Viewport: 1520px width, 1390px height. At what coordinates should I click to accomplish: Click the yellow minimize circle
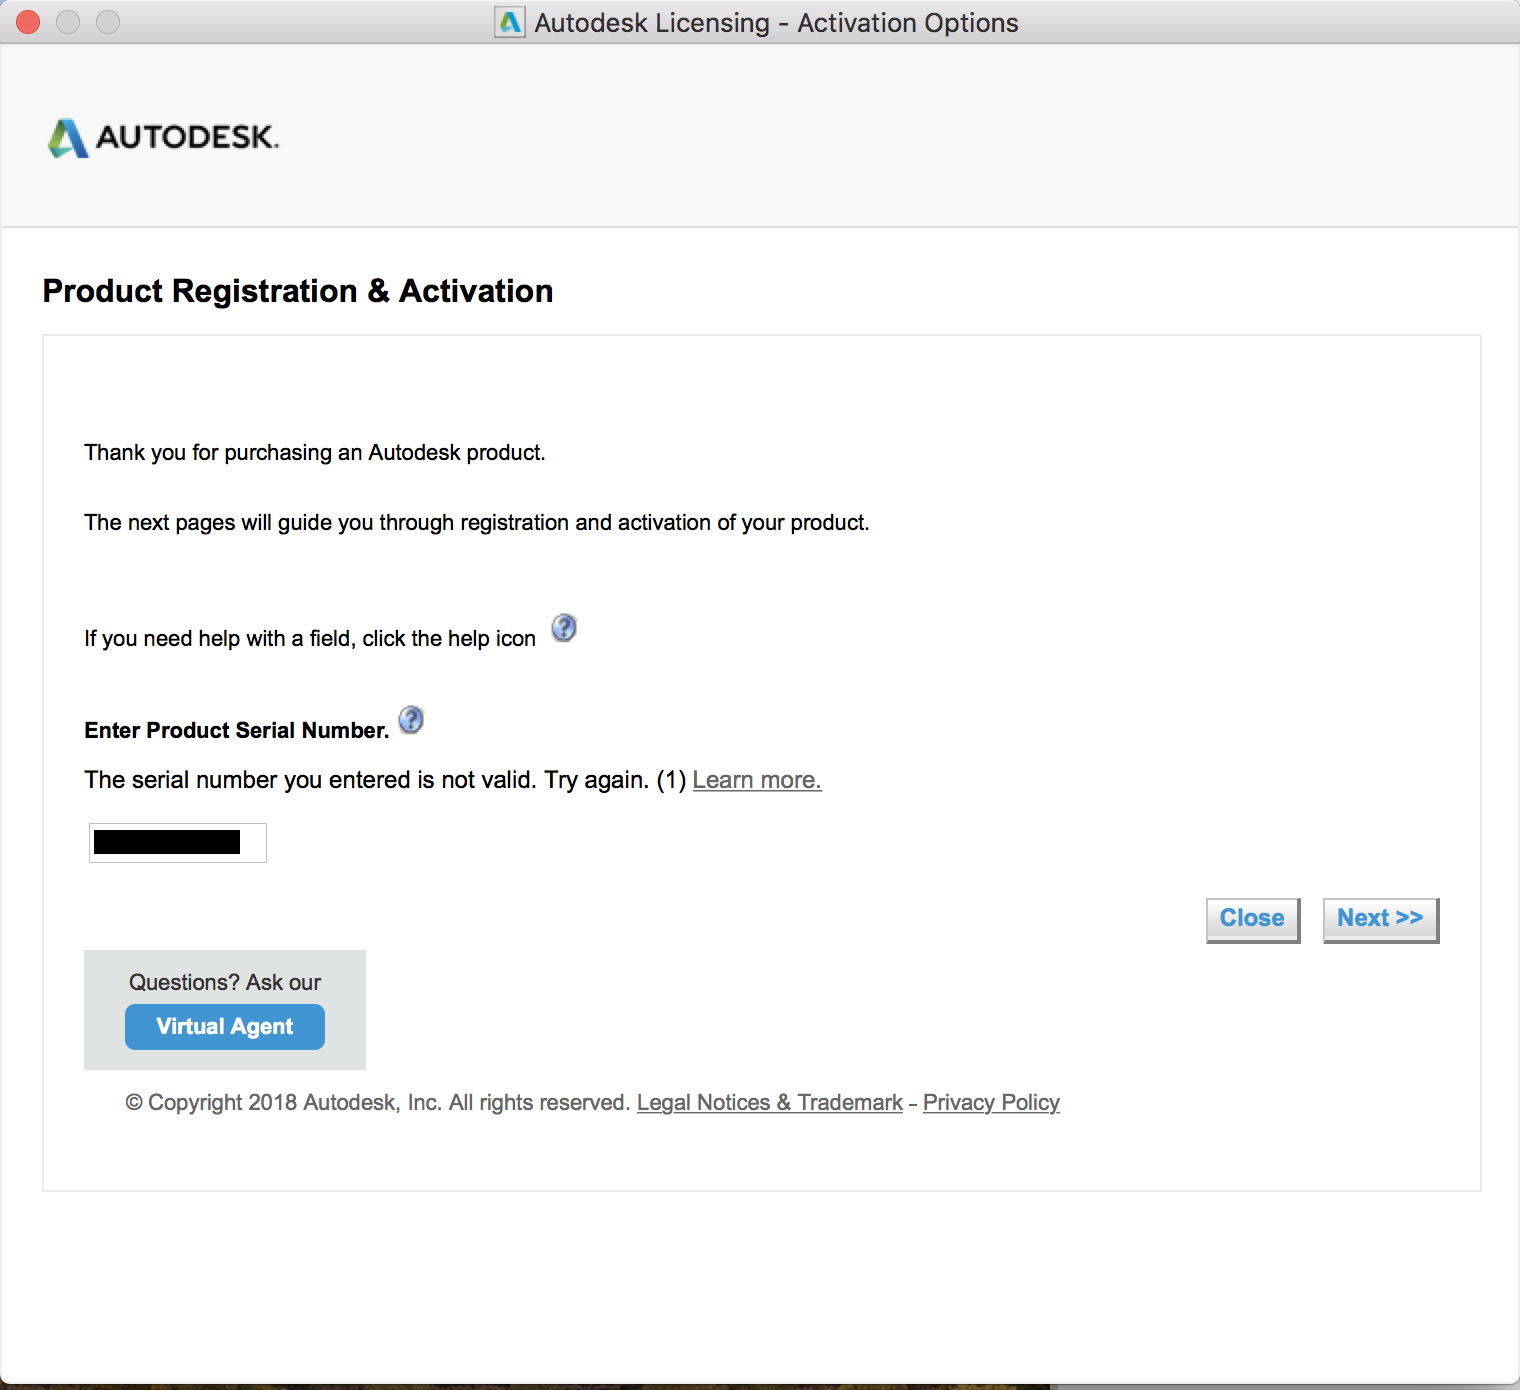tap(67, 21)
